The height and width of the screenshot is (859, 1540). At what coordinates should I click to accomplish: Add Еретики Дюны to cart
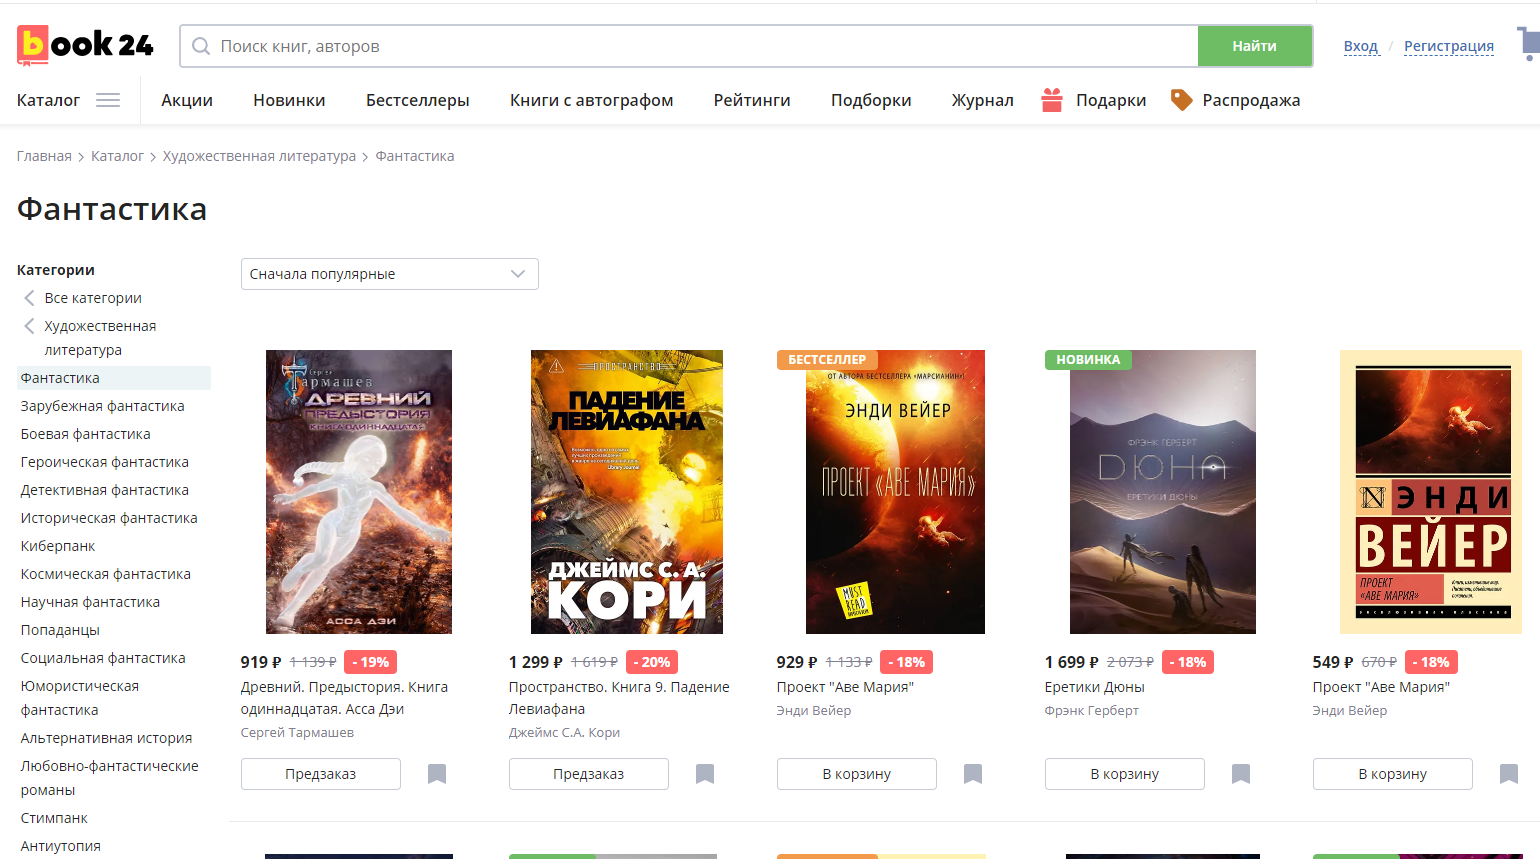coord(1125,774)
